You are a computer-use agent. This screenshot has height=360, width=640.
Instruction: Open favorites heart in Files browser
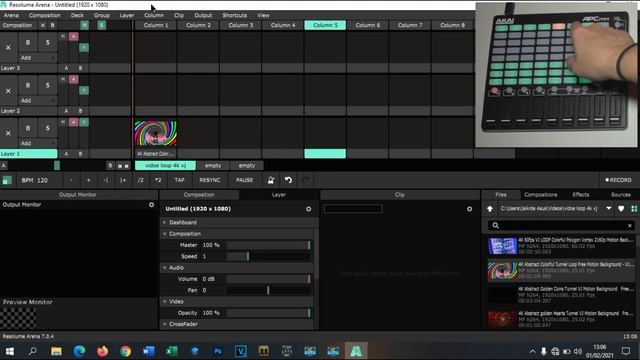click(621, 209)
